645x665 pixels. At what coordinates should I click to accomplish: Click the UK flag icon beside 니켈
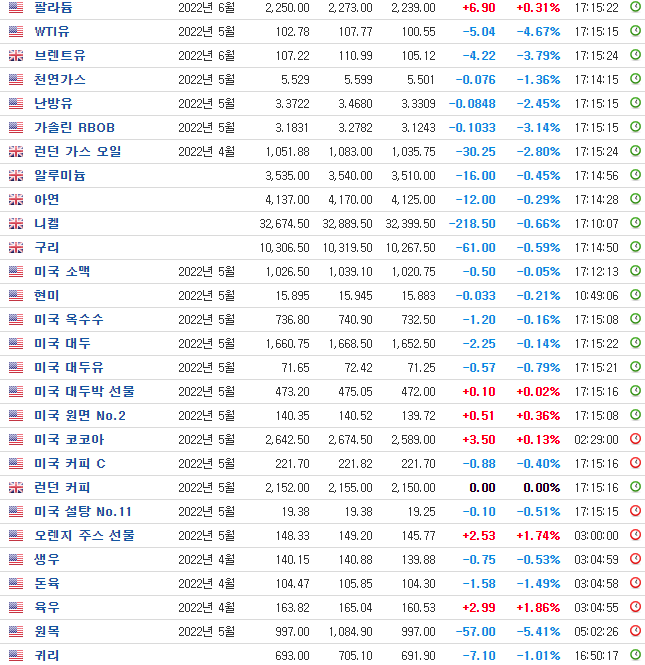click(16, 223)
